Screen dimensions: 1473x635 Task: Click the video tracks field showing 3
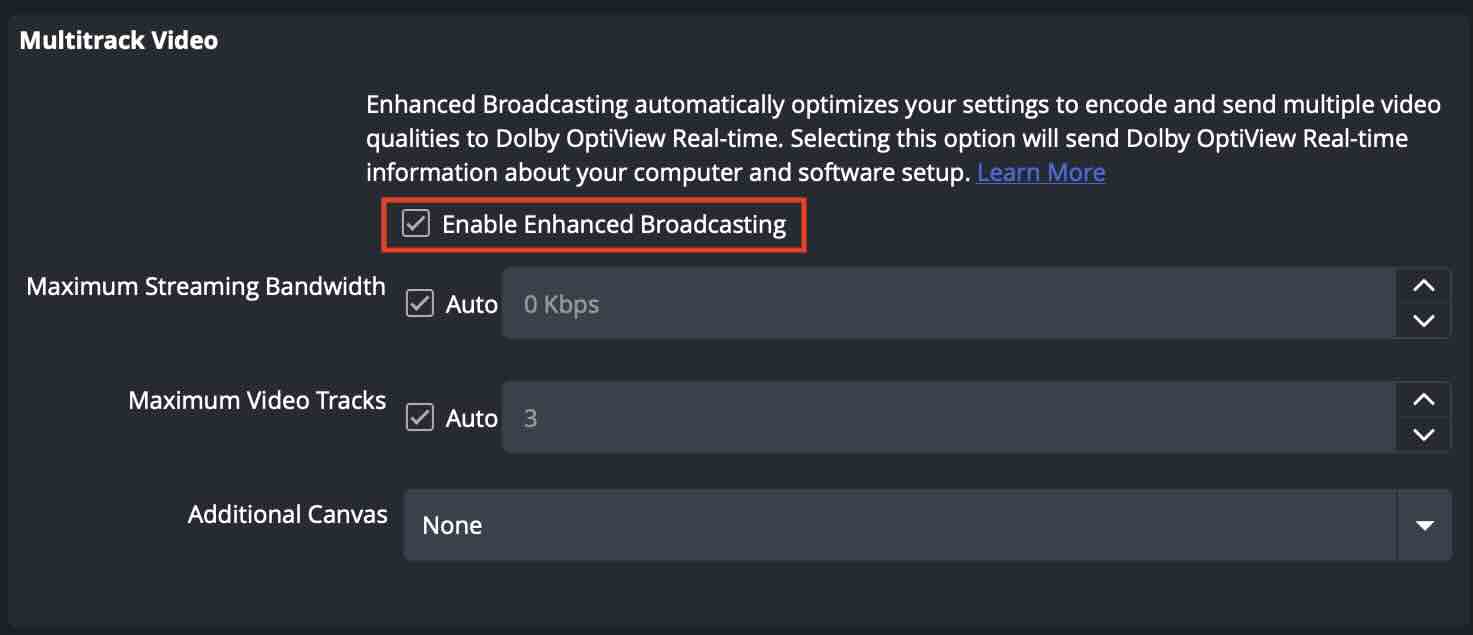(x=948, y=417)
